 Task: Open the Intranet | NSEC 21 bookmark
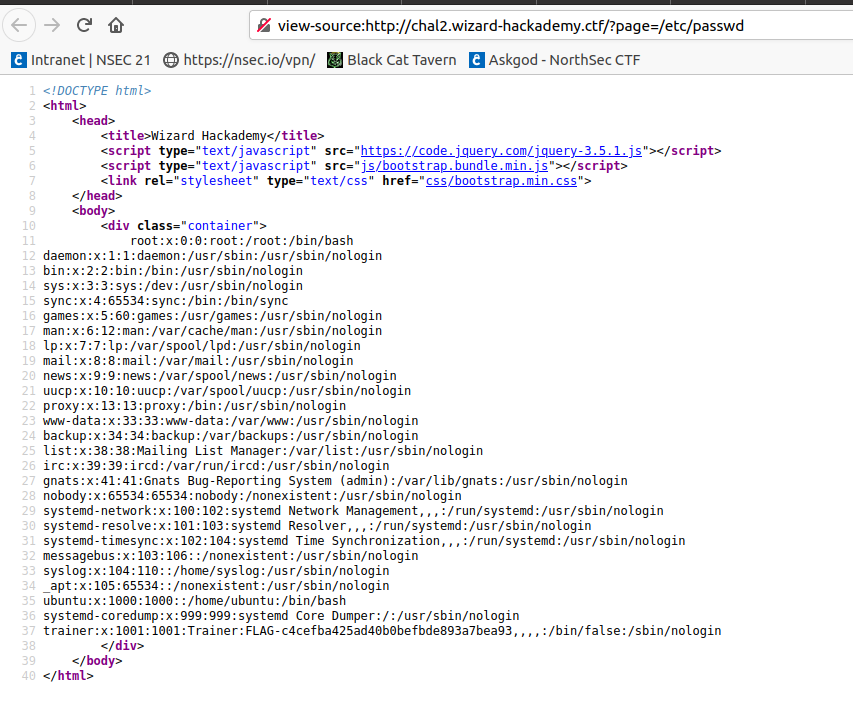[81, 60]
